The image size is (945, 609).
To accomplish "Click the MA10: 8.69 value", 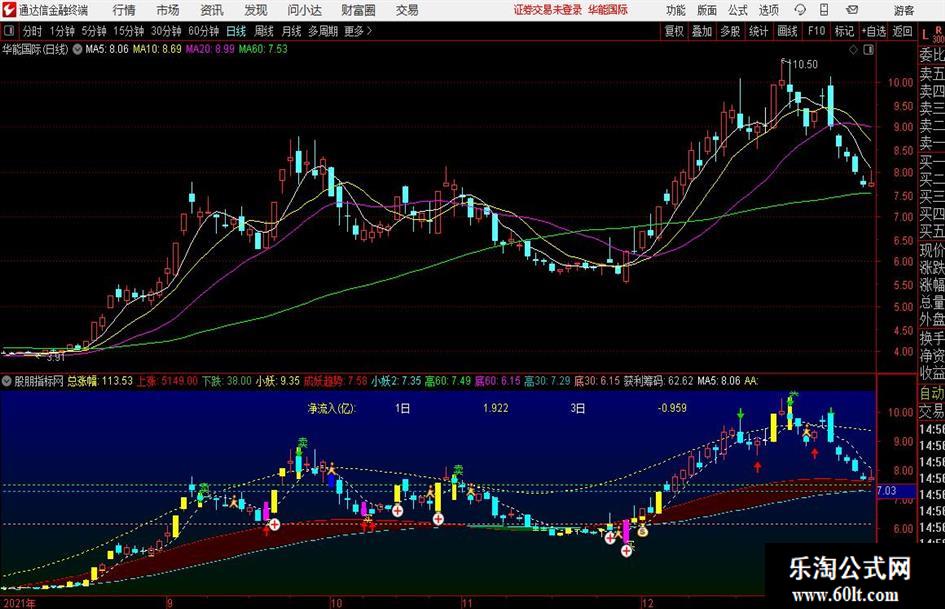I will tap(157, 49).
